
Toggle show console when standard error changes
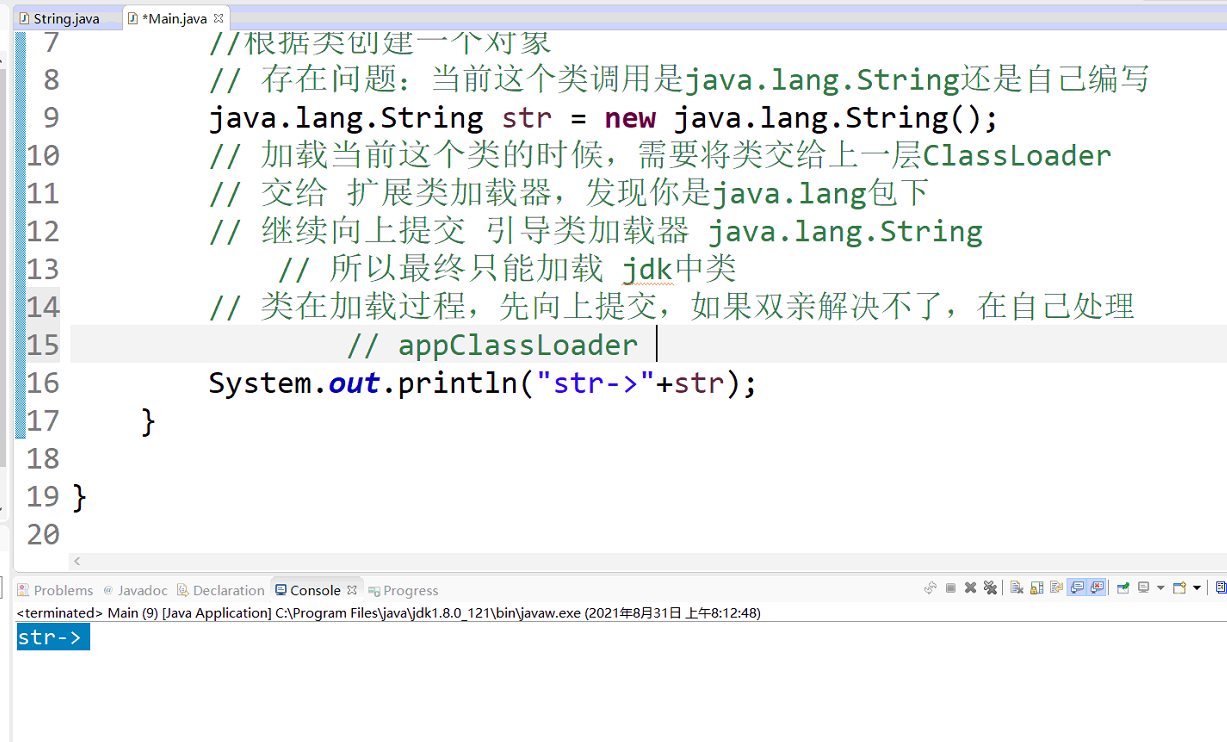click(x=1097, y=588)
